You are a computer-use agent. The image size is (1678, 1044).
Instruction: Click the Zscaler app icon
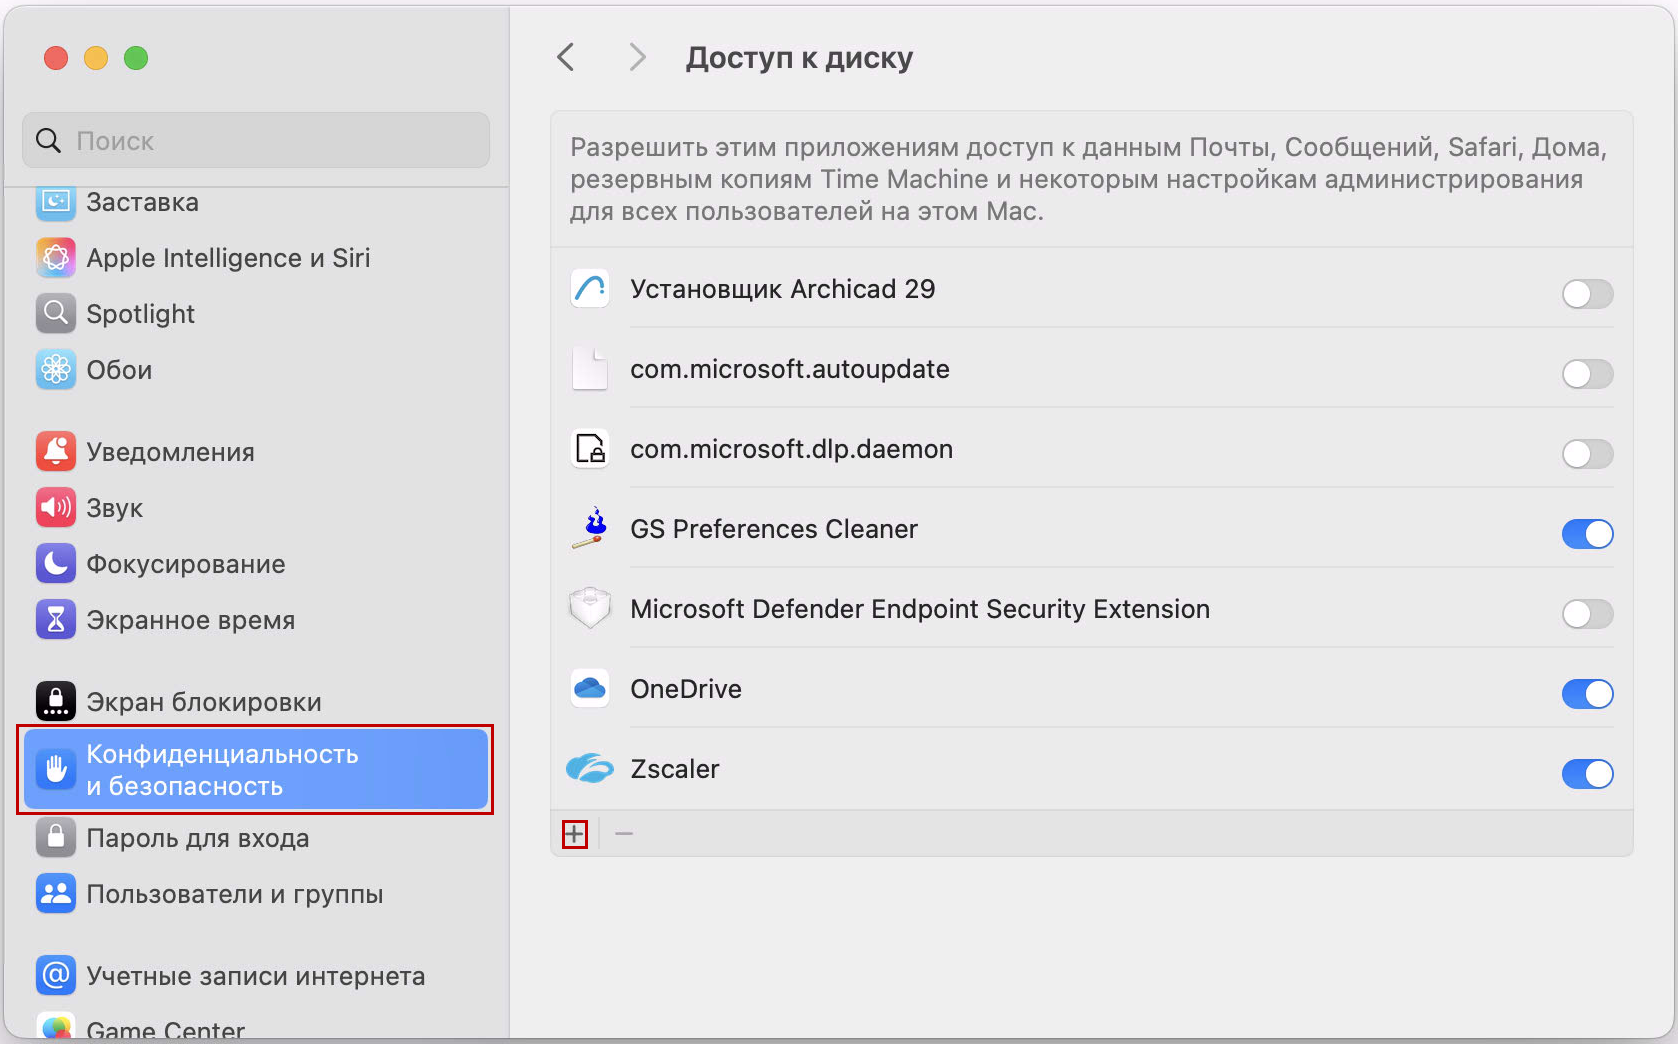tap(590, 768)
